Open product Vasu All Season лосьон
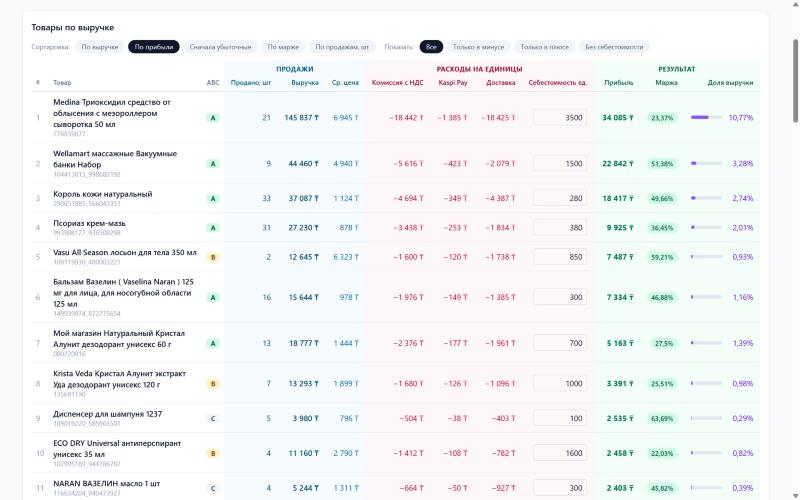 (124, 253)
